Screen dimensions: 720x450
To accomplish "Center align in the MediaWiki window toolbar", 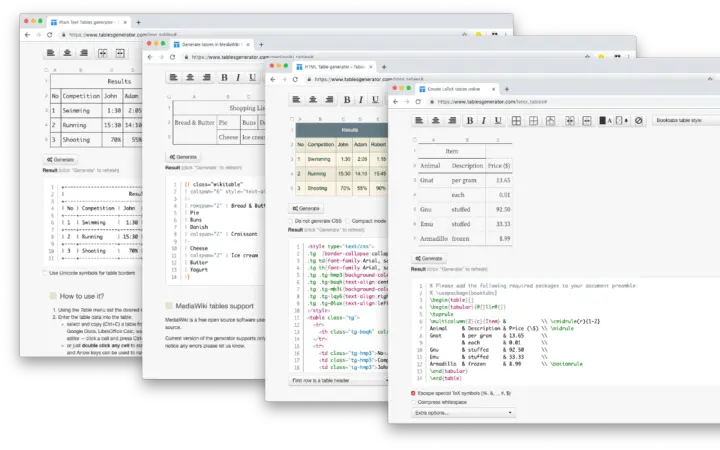I will 190,77.
